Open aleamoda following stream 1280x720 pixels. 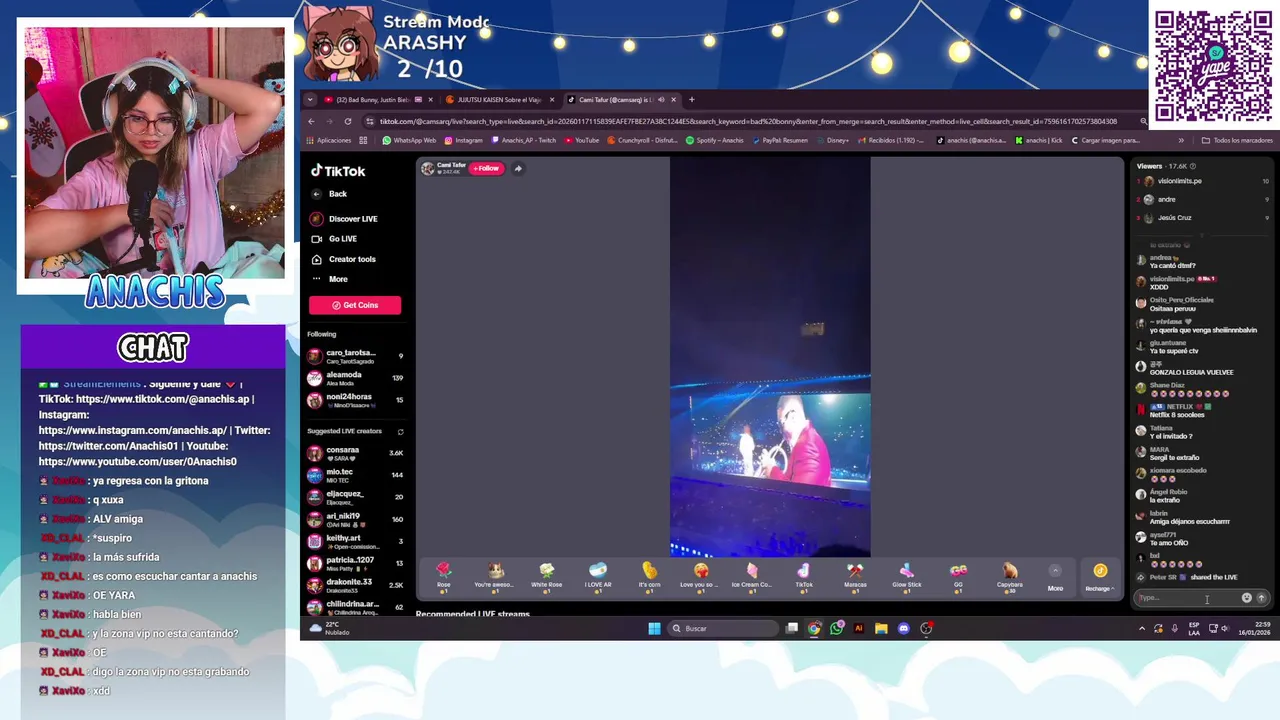[x=355, y=378]
